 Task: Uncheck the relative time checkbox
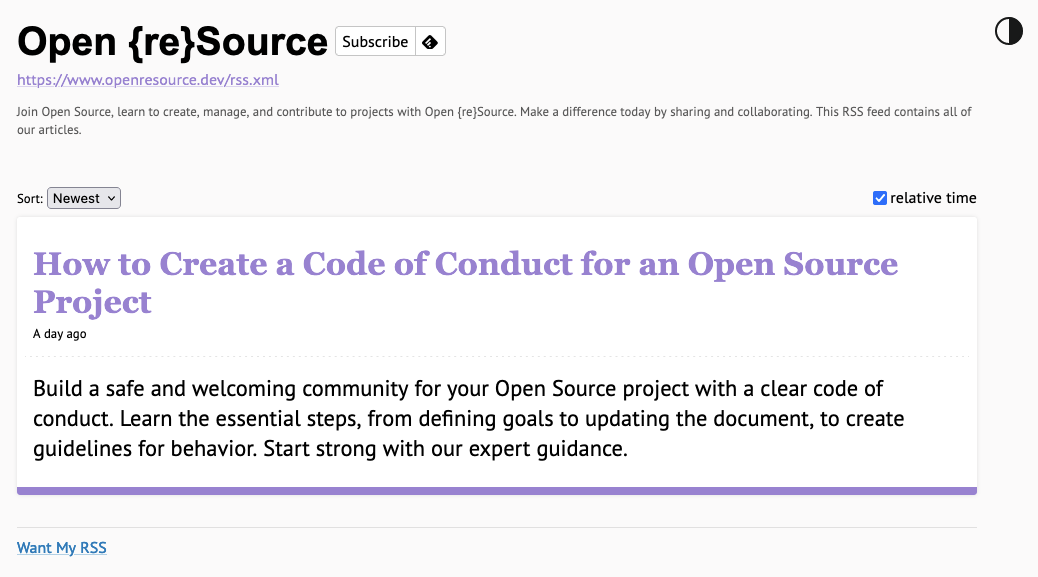(880, 198)
